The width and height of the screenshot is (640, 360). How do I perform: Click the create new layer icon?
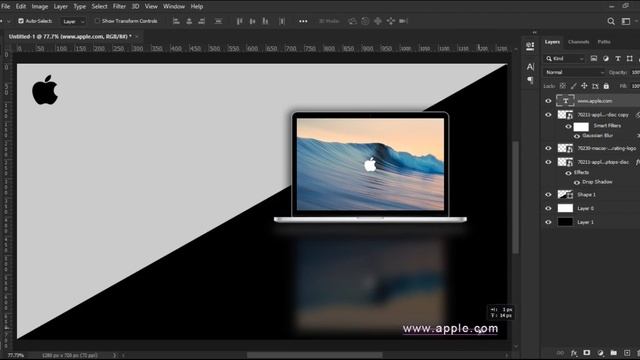pyautogui.click(x=627, y=353)
